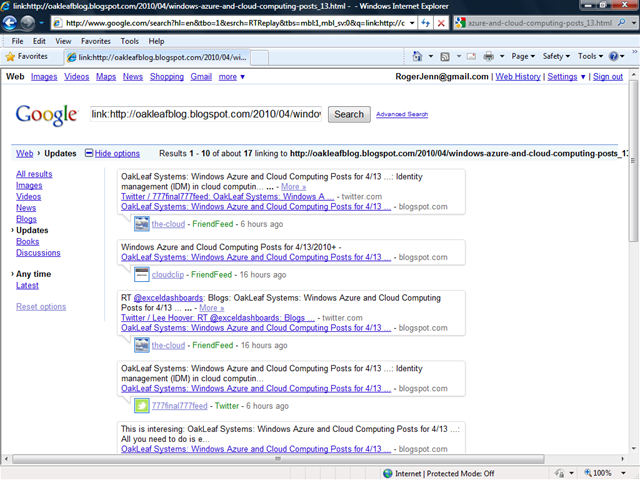Click the @exceldashboards mention link

pos(168,298)
